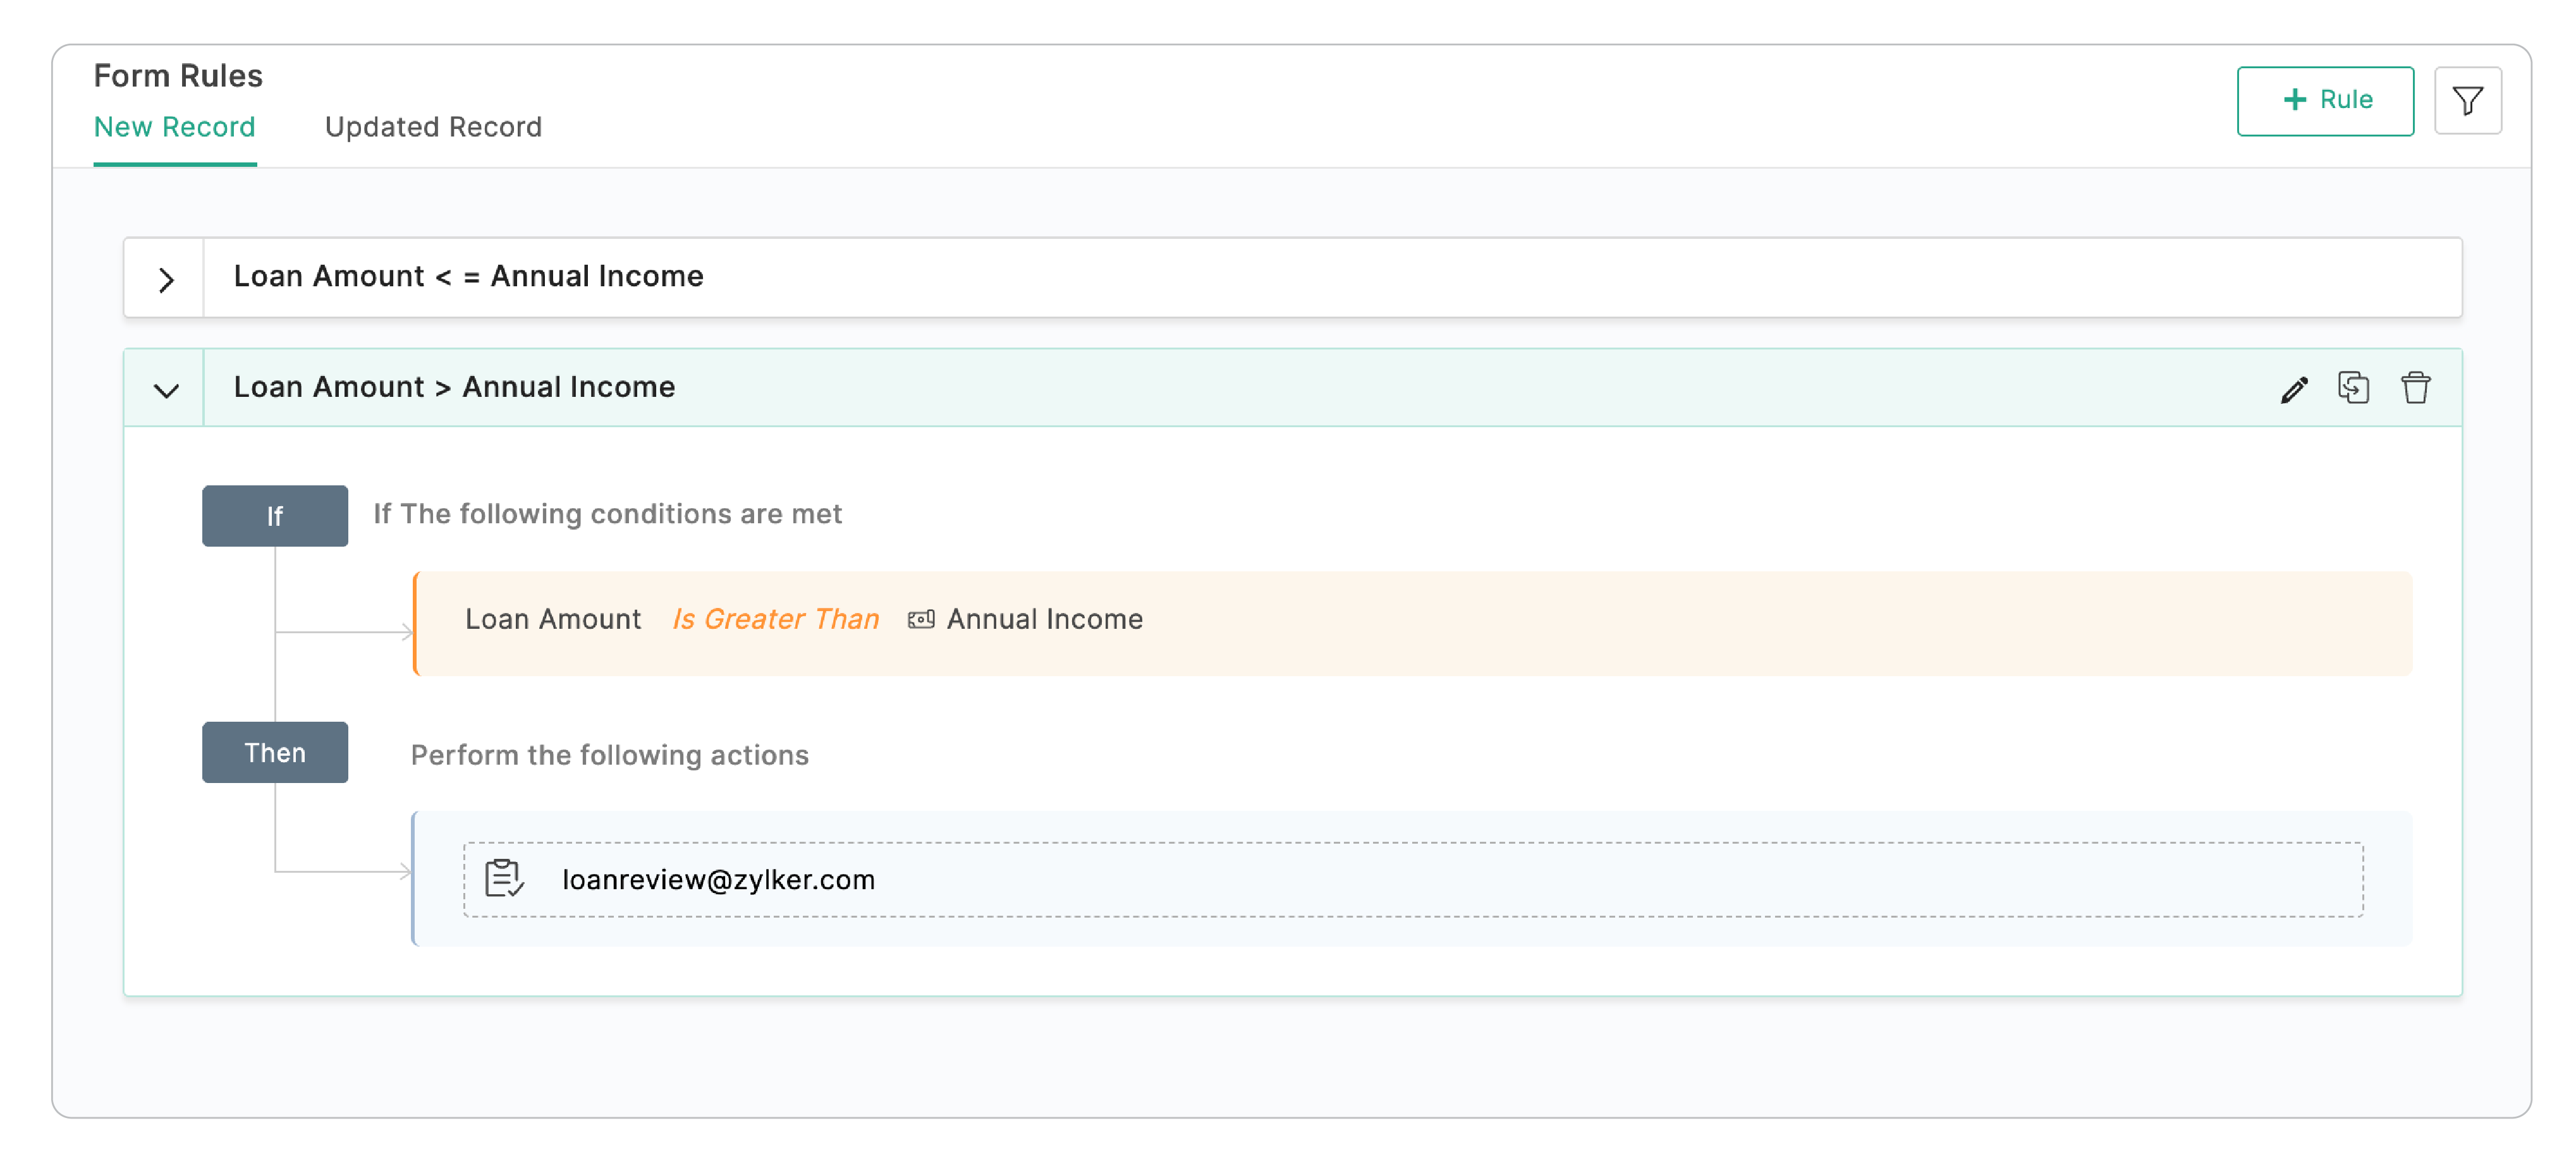Switch to the New Record tab
2576x1166 pixels.
point(174,127)
